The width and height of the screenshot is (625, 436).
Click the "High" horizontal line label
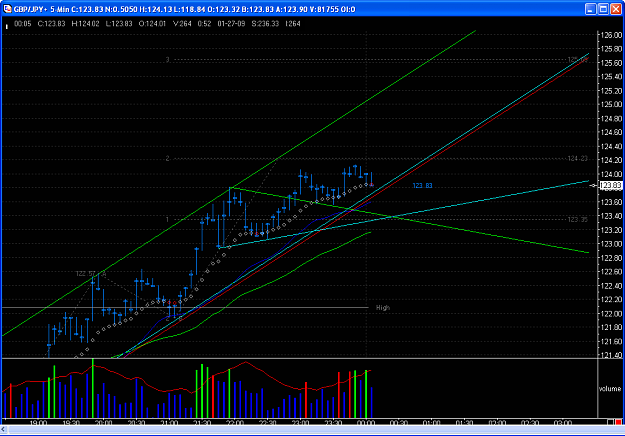(383, 308)
